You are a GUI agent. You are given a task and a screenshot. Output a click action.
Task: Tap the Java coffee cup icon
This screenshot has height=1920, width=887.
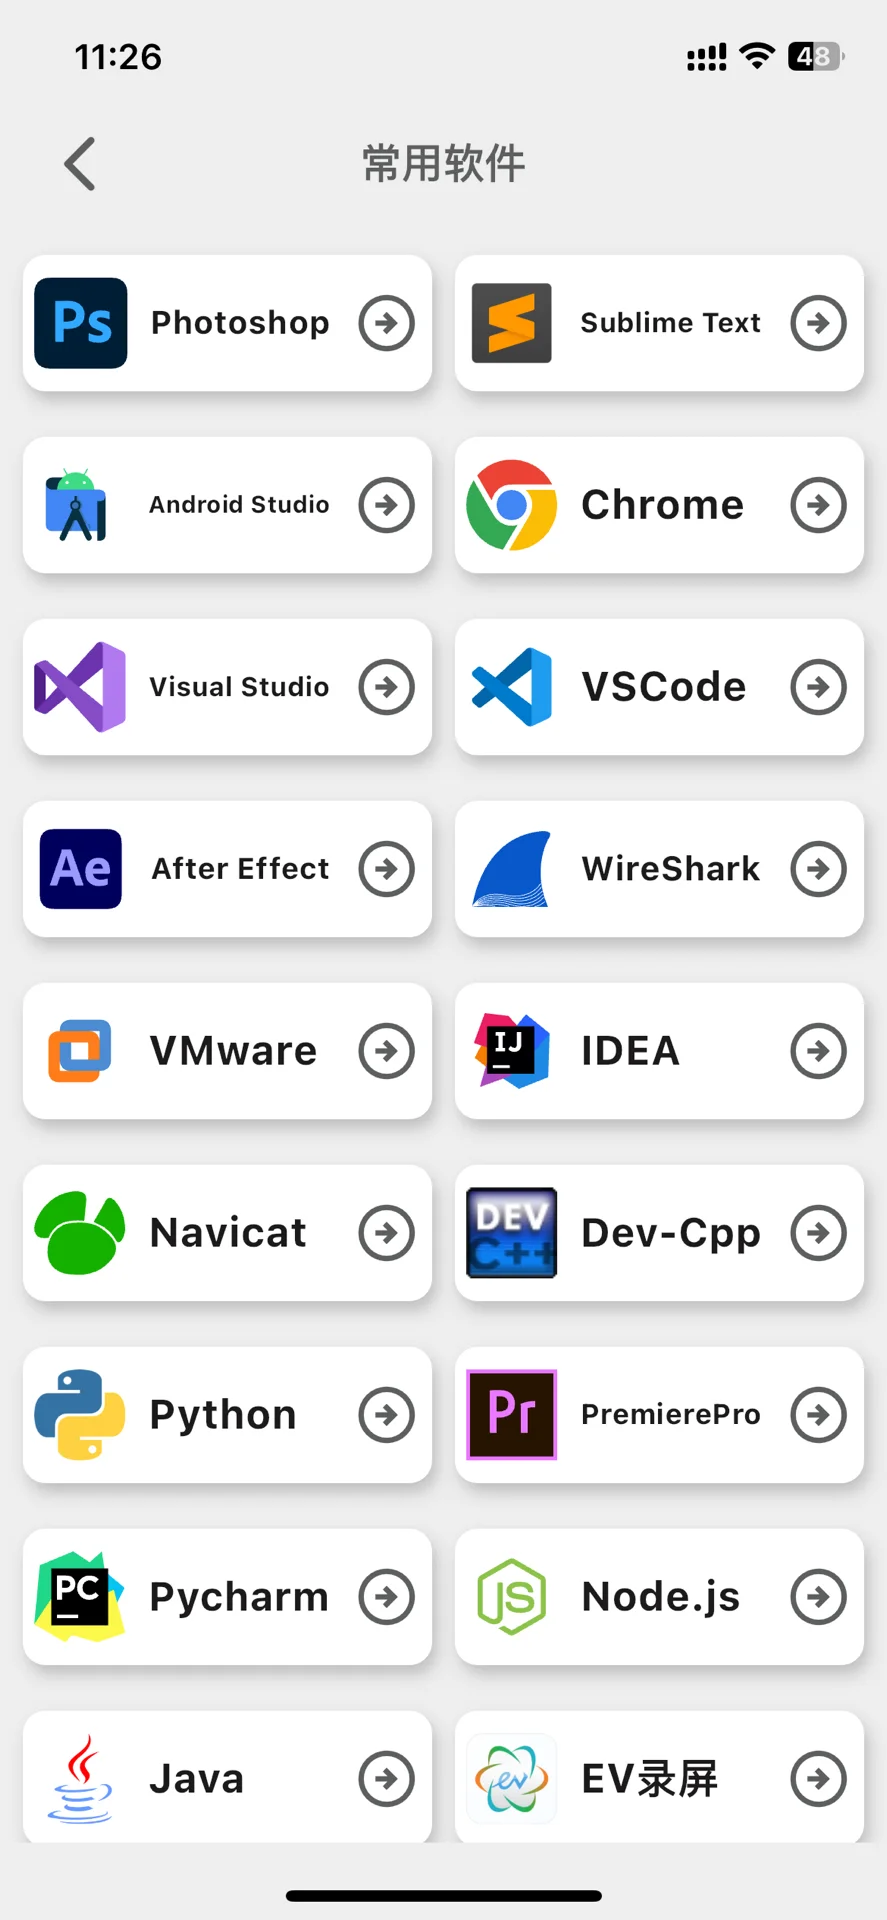pyautogui.click(x=80, y=1779)
